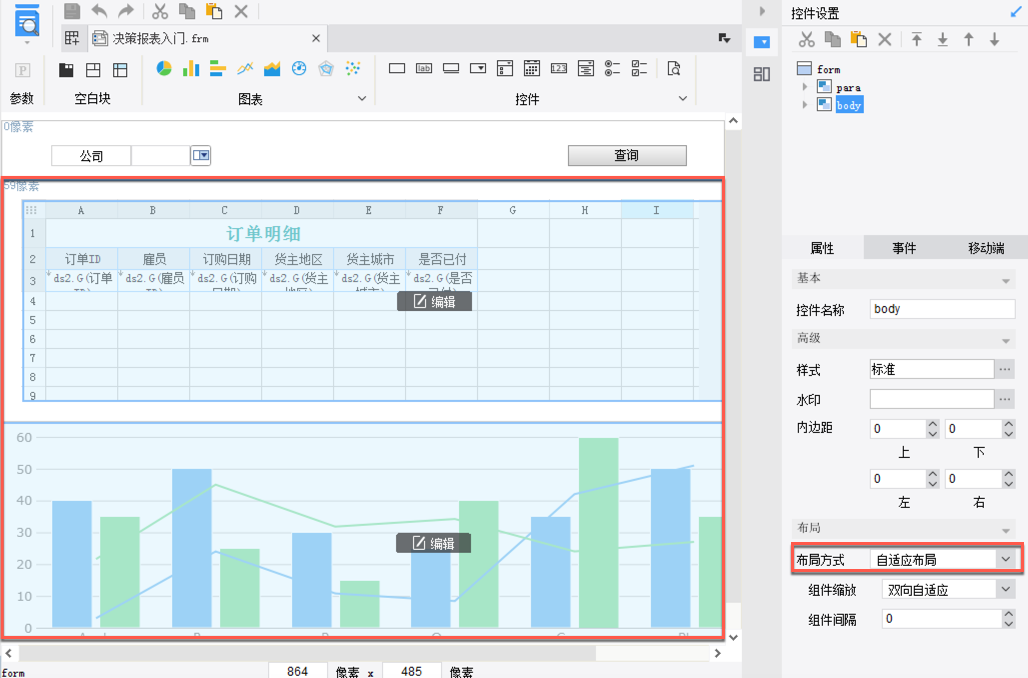Open the 水印 ellipsis button
The width and height of the screenshot is (1028, 678).
pyautogui.click(x=1005, y=399)
